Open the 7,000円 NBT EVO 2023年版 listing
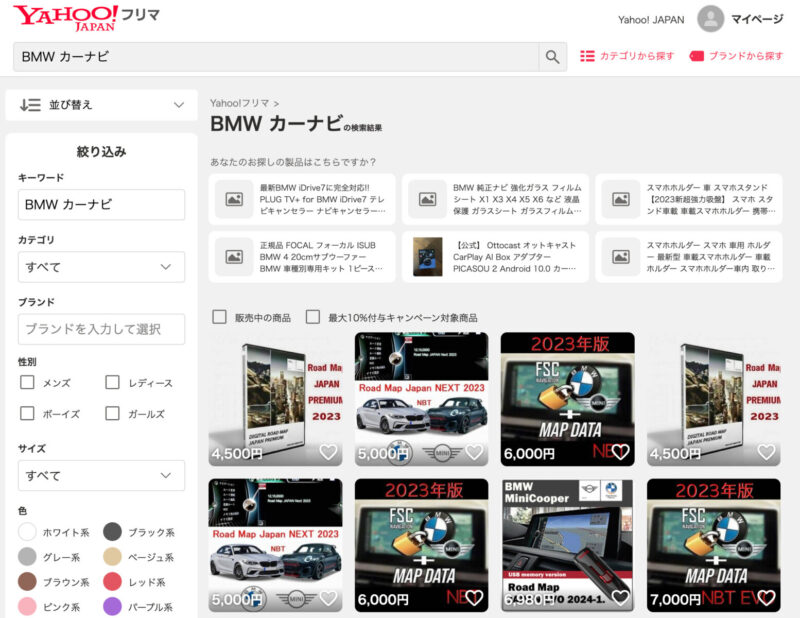Image resolution: width=800 pixels, height=618 pixels. point(714,545)
